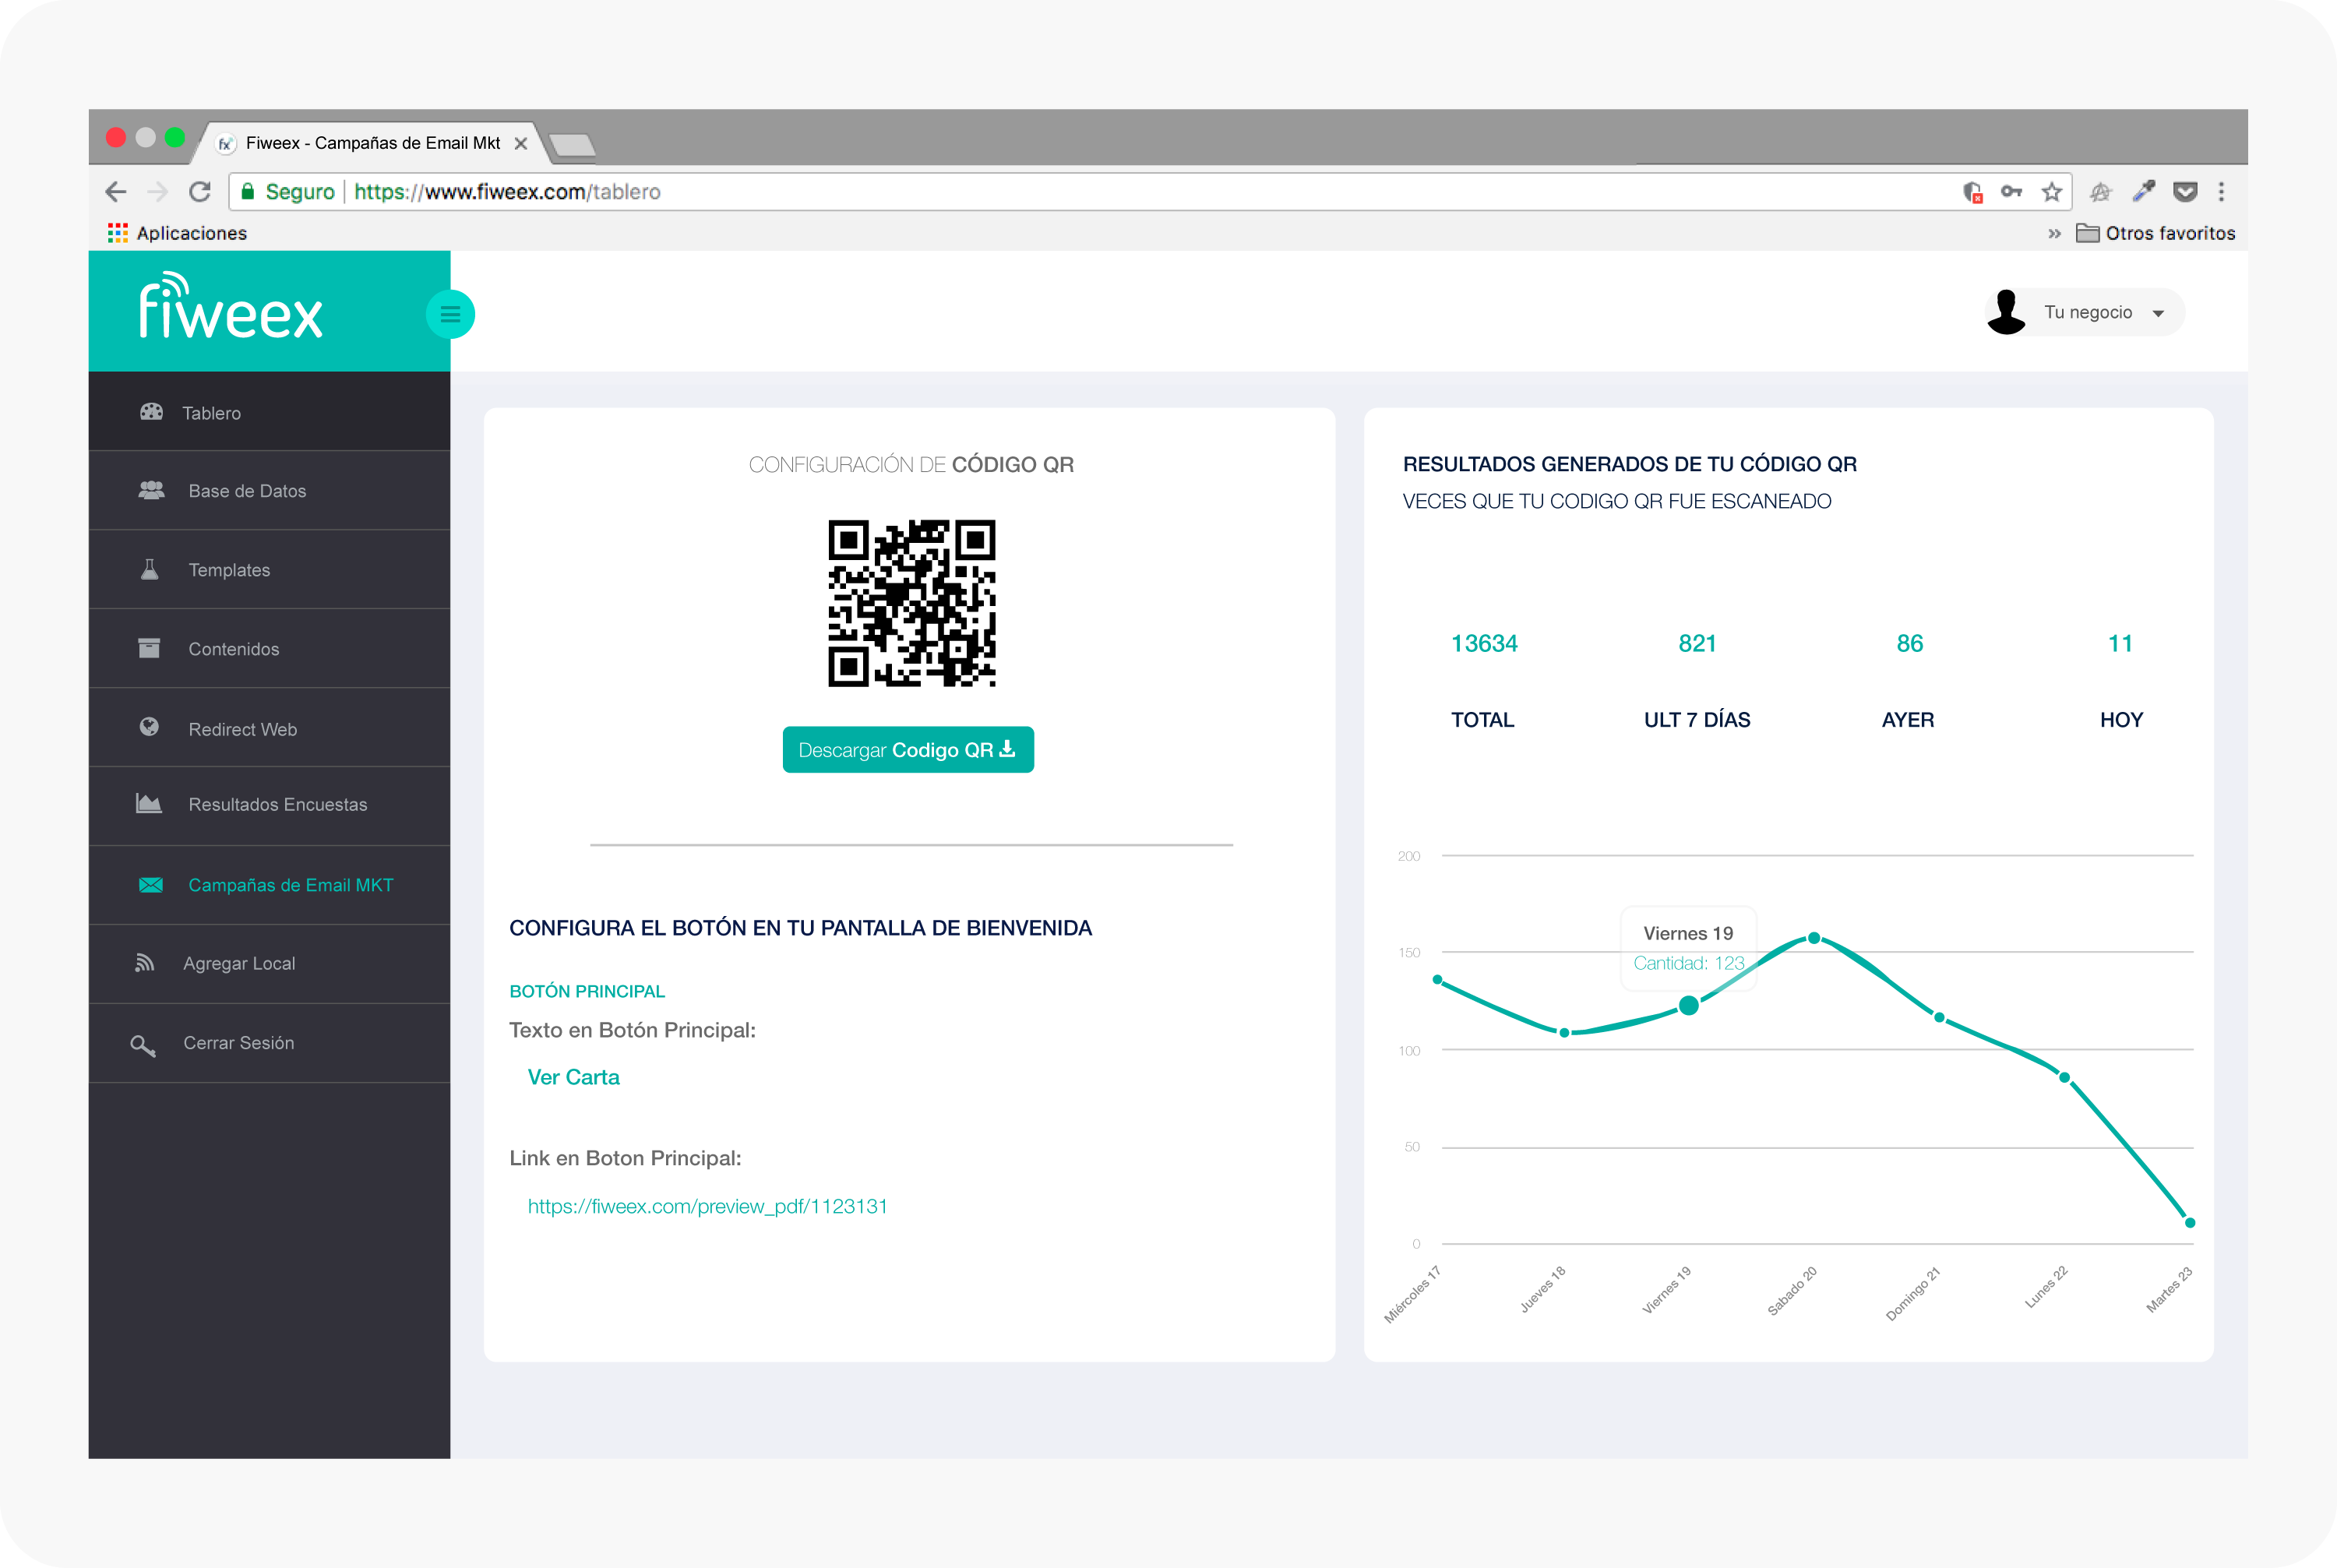Click the Pocket extension icon
The width and height of the screenshot is (2337, 1568).
tap(2185, 192)
